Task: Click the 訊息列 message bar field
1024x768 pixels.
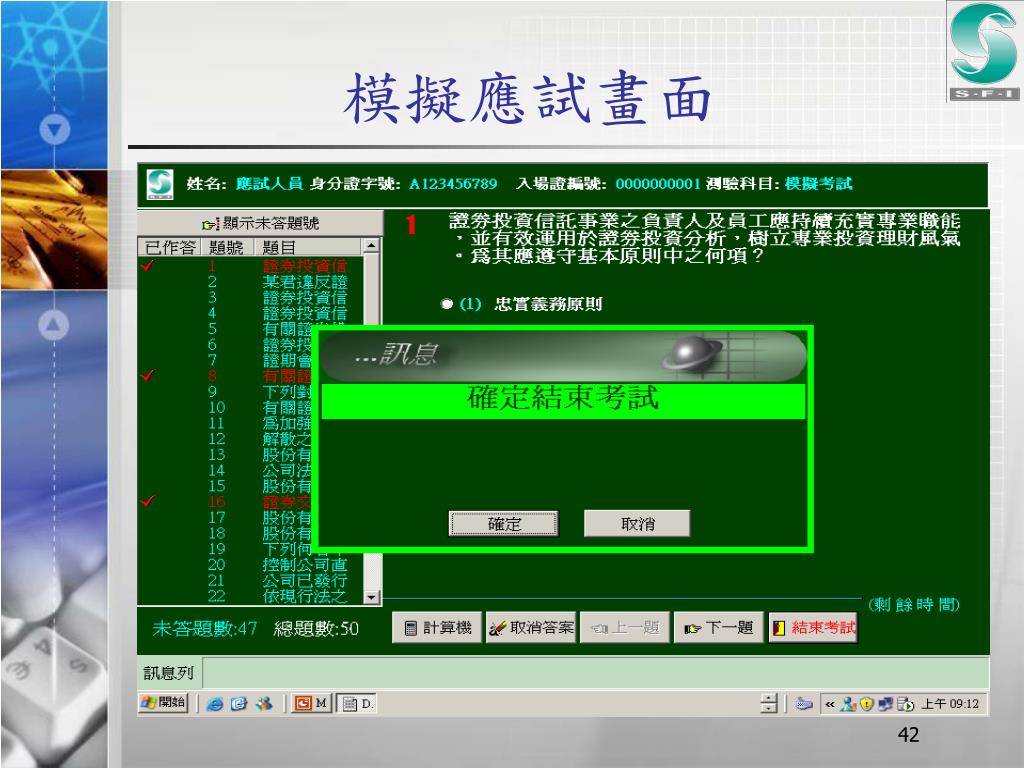Action: click(596, 673)
